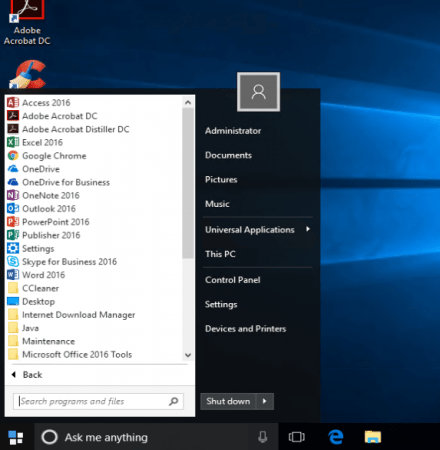Open This PC from the right pane
This screenshot has height=450, width=440.
point(220,254)
